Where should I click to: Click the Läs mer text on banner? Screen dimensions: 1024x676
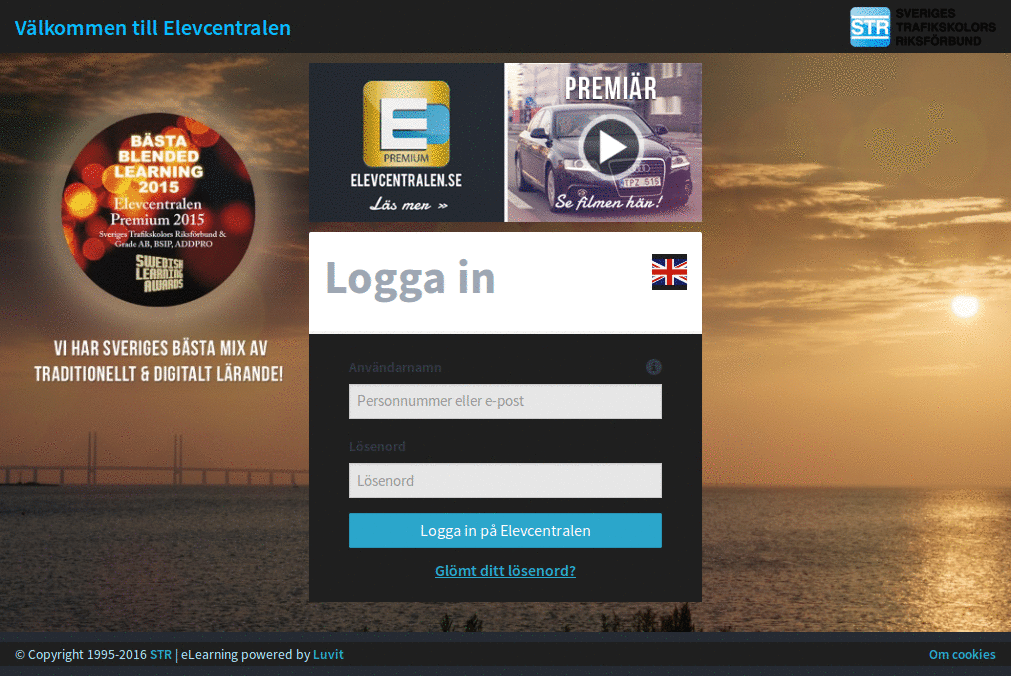(x=408, y=205)
